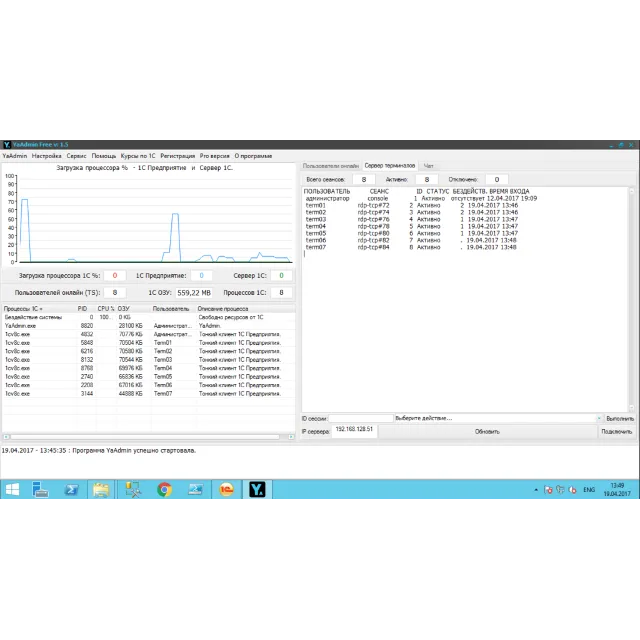Select 1cv8c.exe process with PID 4832
This screenshot has width=640, height=640.
pos(149,334)
